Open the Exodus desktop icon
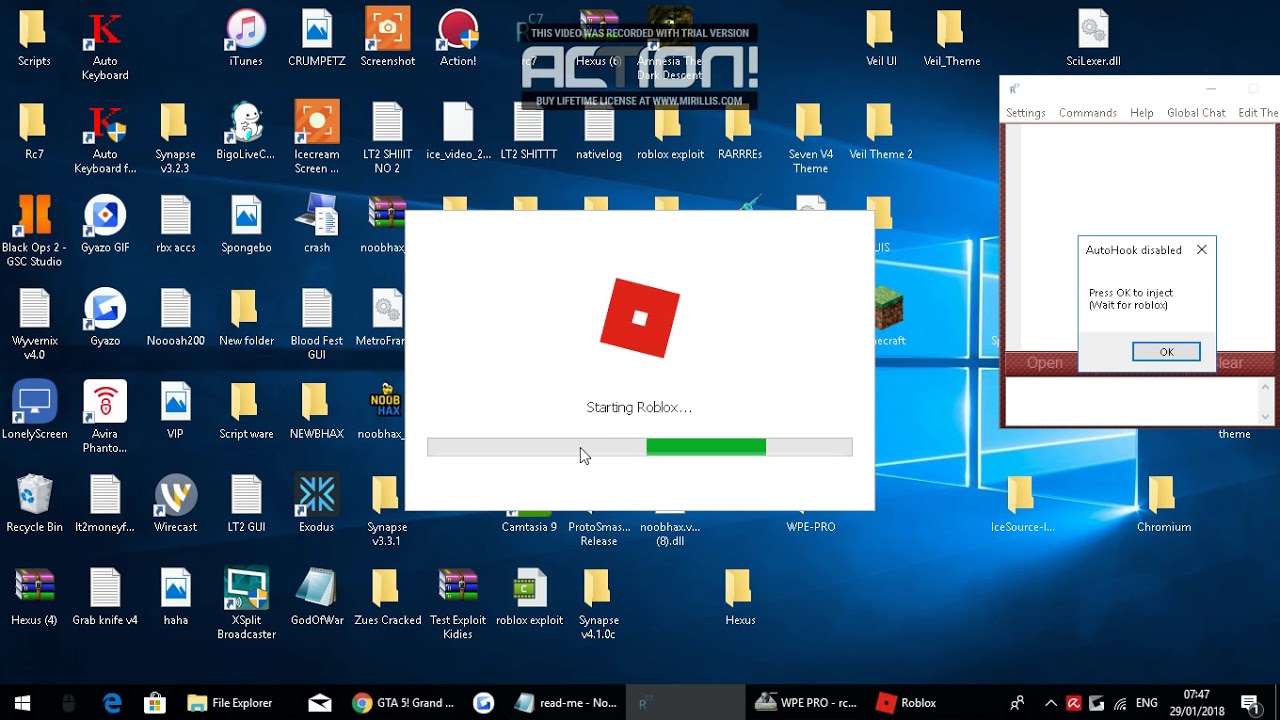The width and height of the screenshot is (1280, 720). tap(316, 503)
